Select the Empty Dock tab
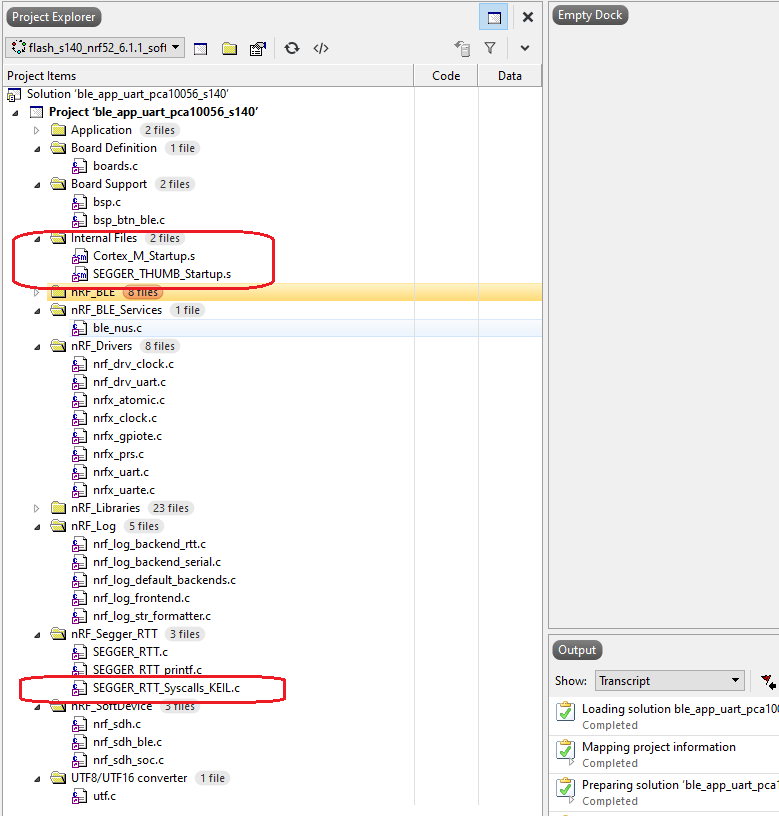779x816 pixels. coord(590,16)
